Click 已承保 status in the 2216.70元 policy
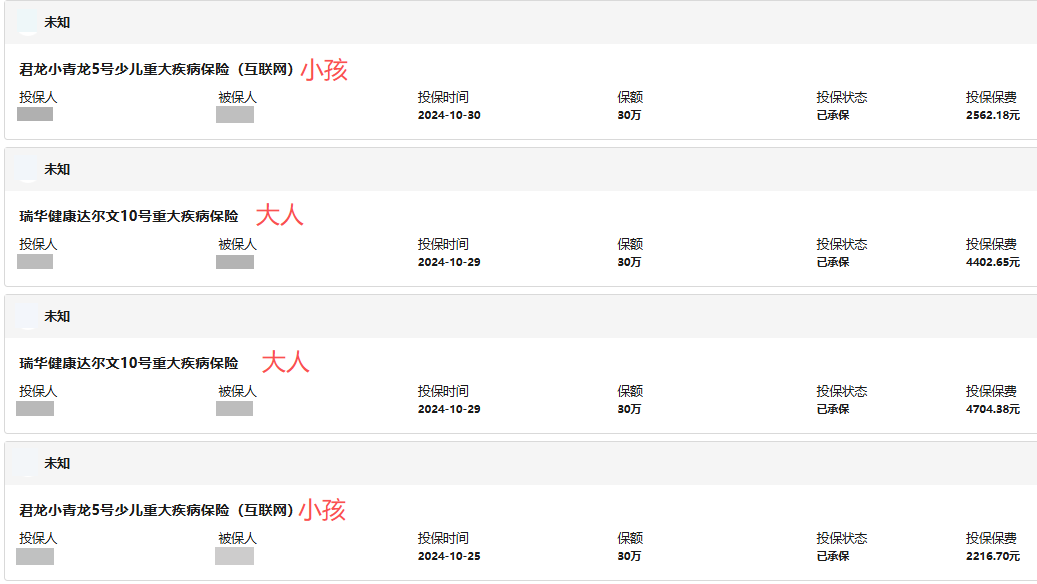 pos(832,556)
